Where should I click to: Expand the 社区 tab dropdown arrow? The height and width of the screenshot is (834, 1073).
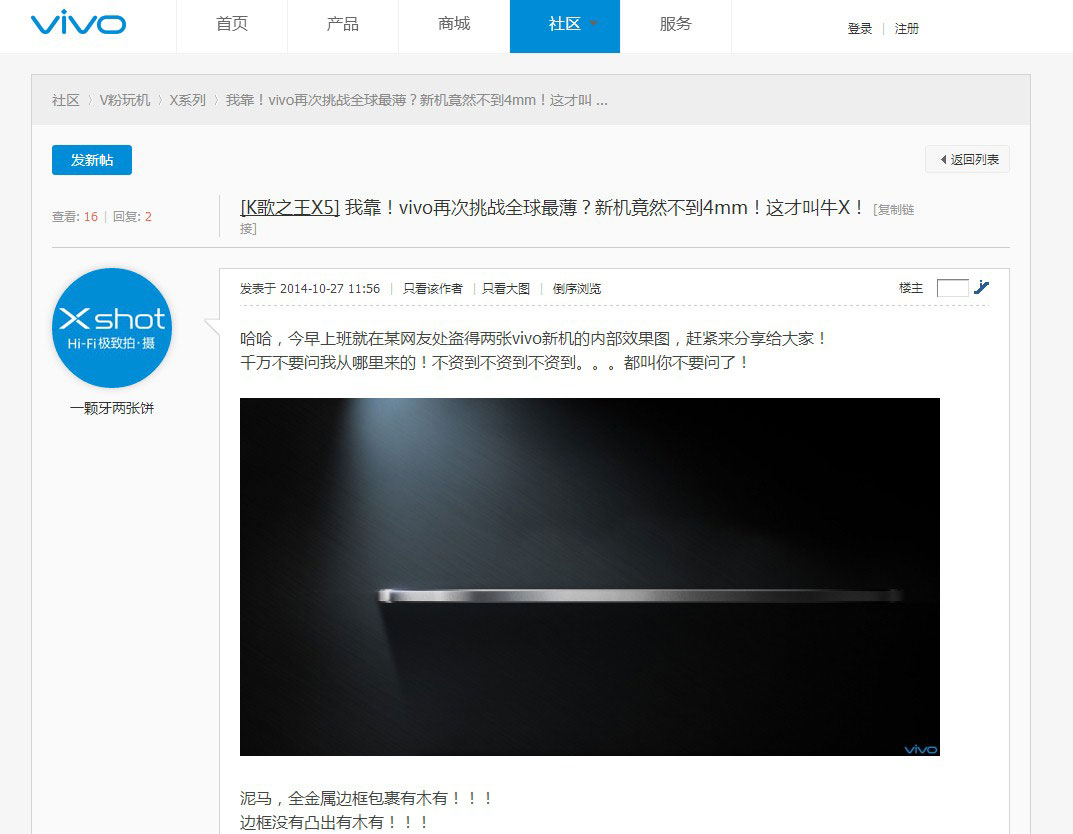(593, 23)
